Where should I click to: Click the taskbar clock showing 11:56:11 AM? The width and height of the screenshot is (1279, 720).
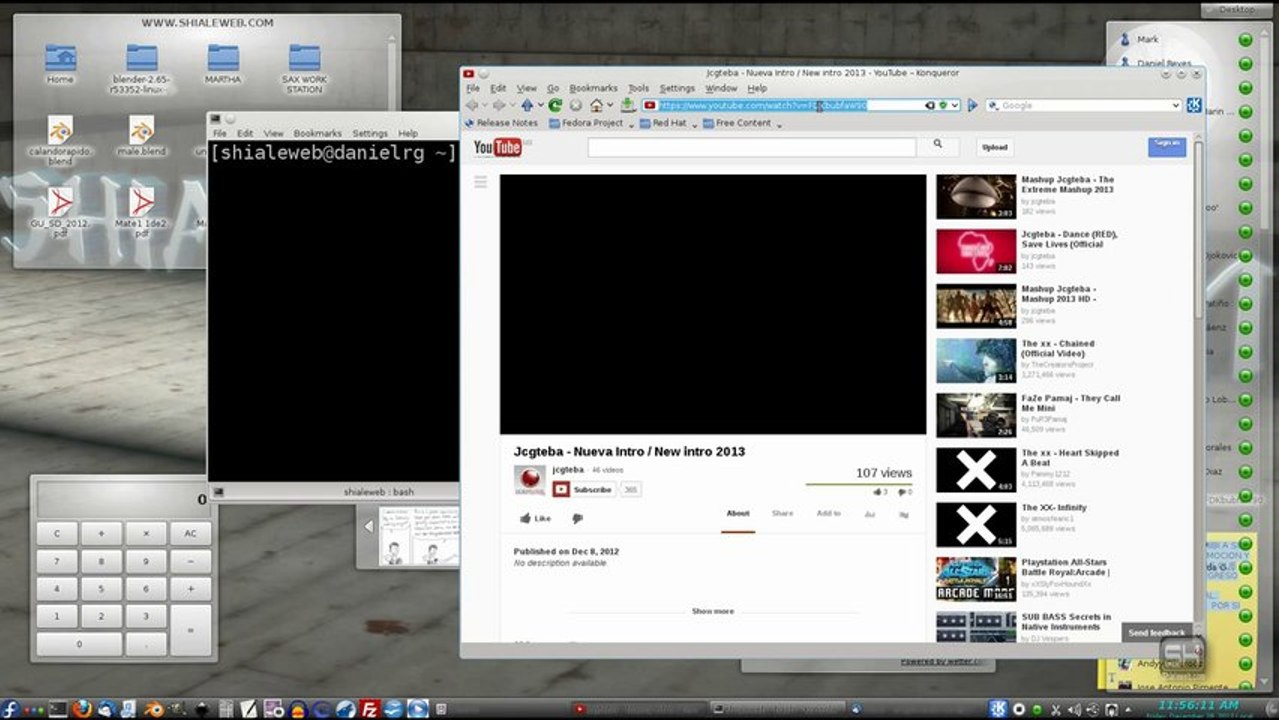(x=1197, y=705)
